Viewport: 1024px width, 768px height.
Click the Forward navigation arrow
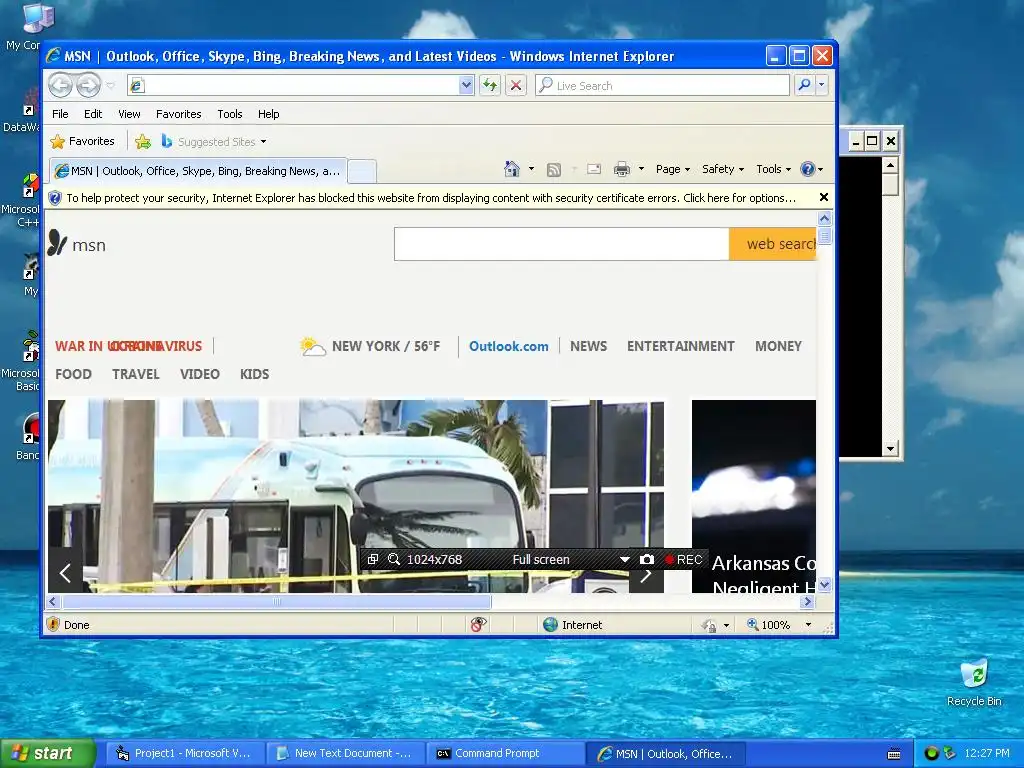point(89,85)
